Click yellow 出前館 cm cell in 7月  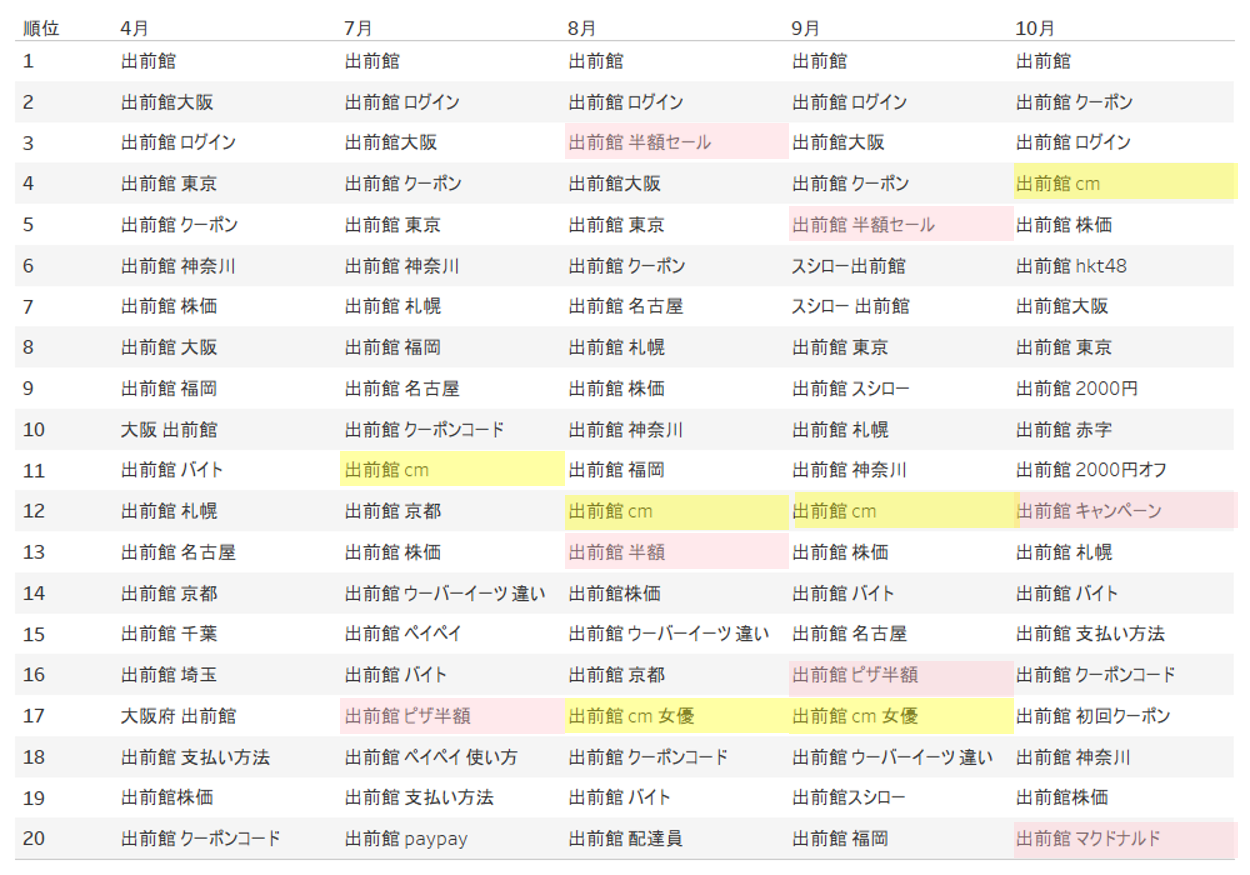(452, 470)
